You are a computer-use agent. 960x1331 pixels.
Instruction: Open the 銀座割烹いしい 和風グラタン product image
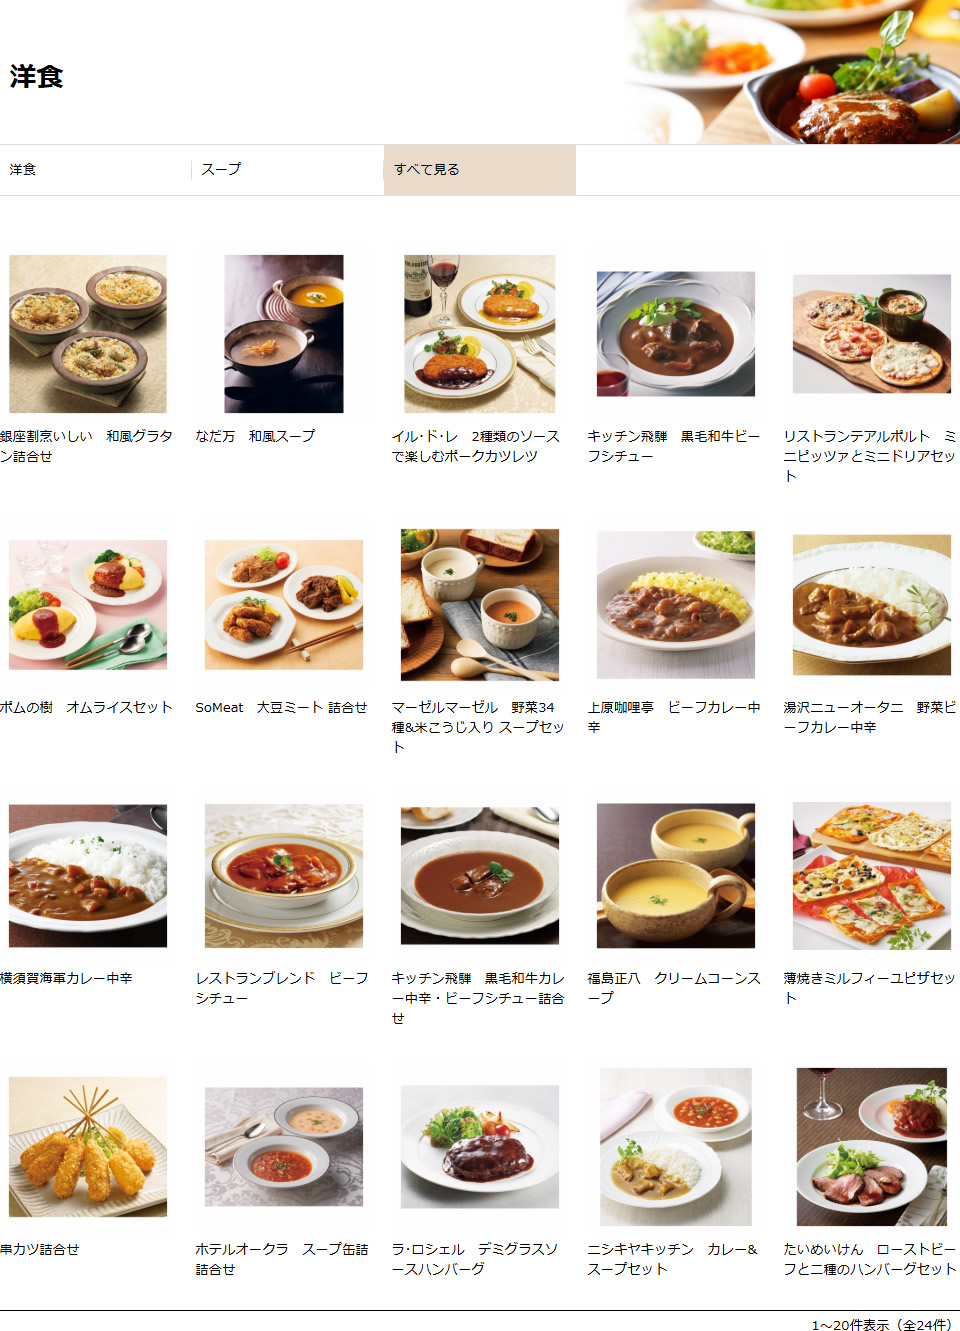pyautogui.click(x=88, y=334)
